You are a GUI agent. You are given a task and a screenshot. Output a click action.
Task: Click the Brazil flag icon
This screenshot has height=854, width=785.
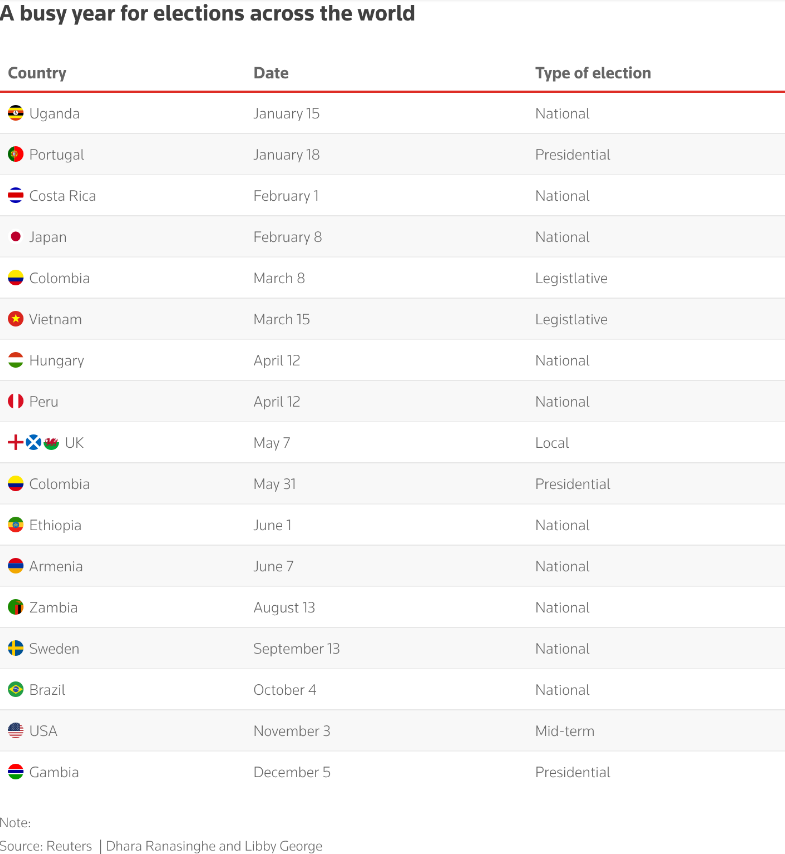click(15, 689)
